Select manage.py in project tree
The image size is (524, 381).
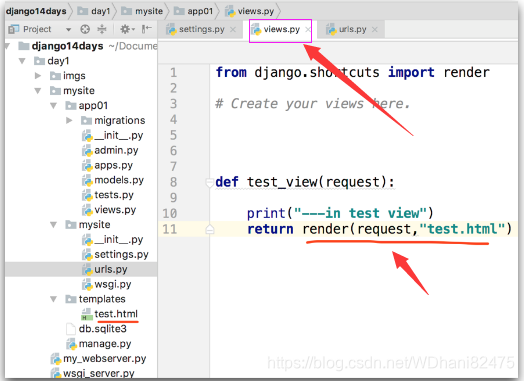coord(105,344)
